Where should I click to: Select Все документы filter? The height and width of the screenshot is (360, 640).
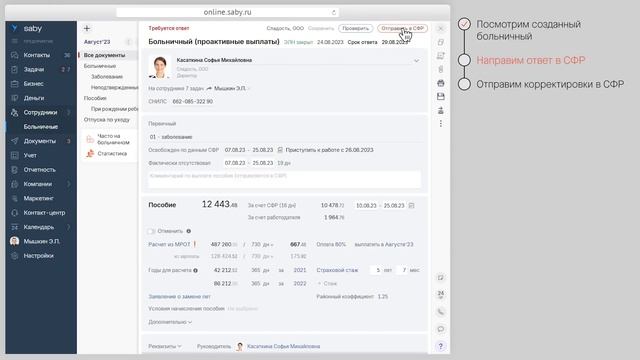(104, 55)
